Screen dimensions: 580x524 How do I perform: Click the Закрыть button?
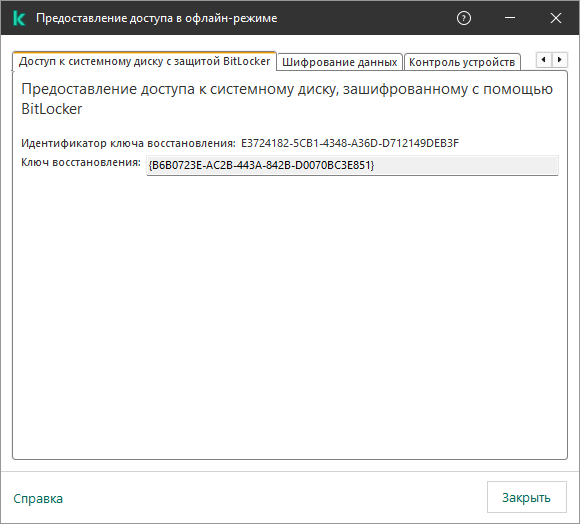(x=526, y=497)
